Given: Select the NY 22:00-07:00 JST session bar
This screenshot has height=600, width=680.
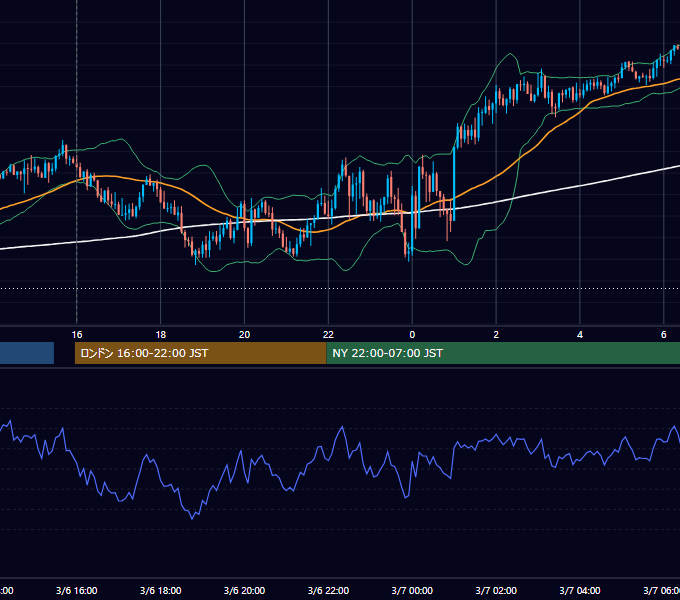Looking at the screenshot, I should coord(503,353).
